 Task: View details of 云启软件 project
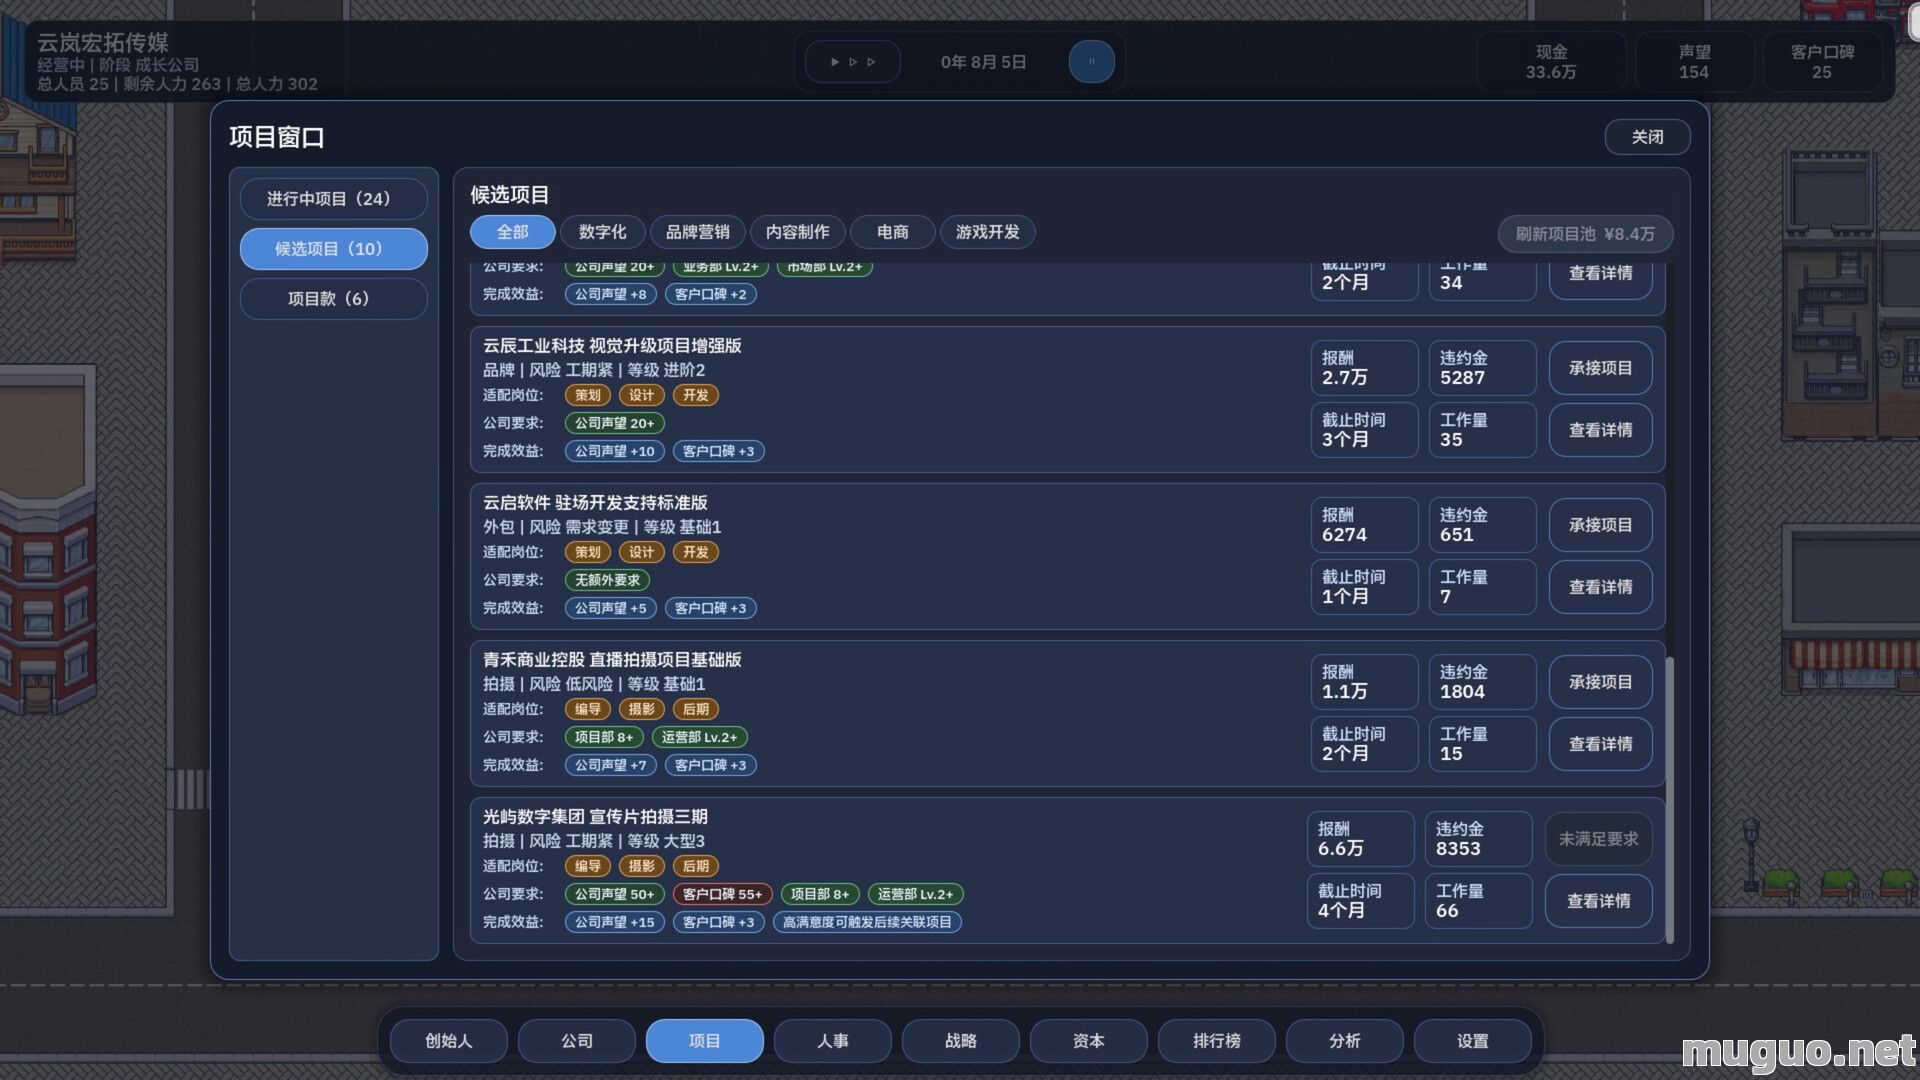click(1600, 587)
